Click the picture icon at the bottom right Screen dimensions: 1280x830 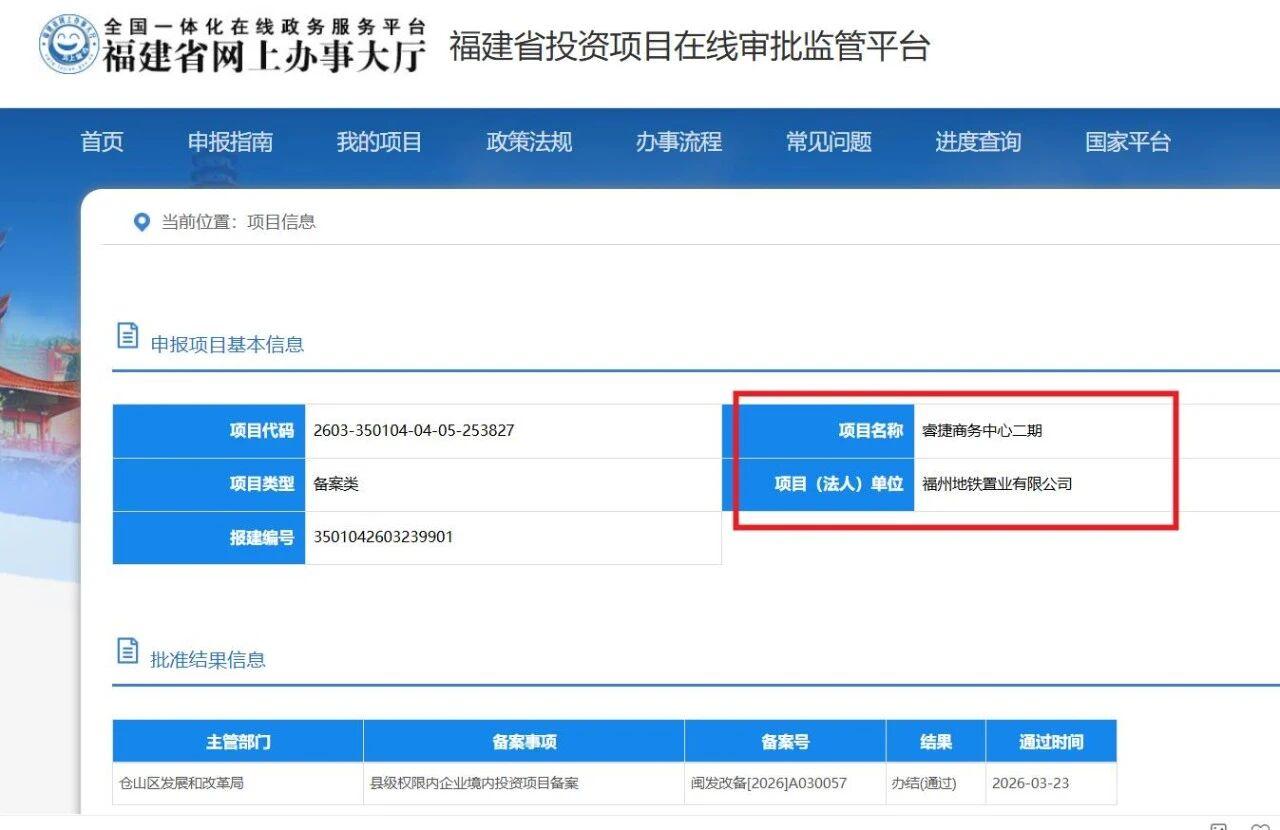coord(1218,825)
